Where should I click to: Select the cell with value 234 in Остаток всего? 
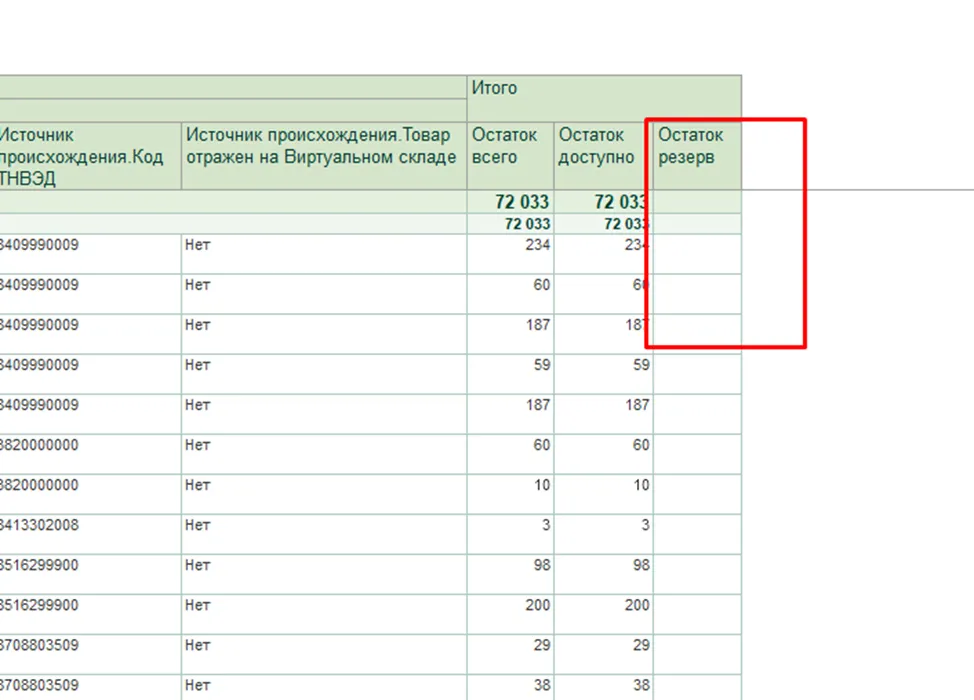pyautogui.click(x=511, y=254)
